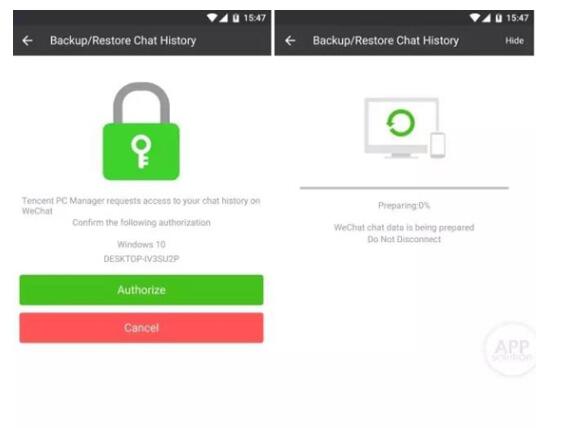
Task: Tap Wi-Fi signal icon in left status bar
Action: [212, 18]
